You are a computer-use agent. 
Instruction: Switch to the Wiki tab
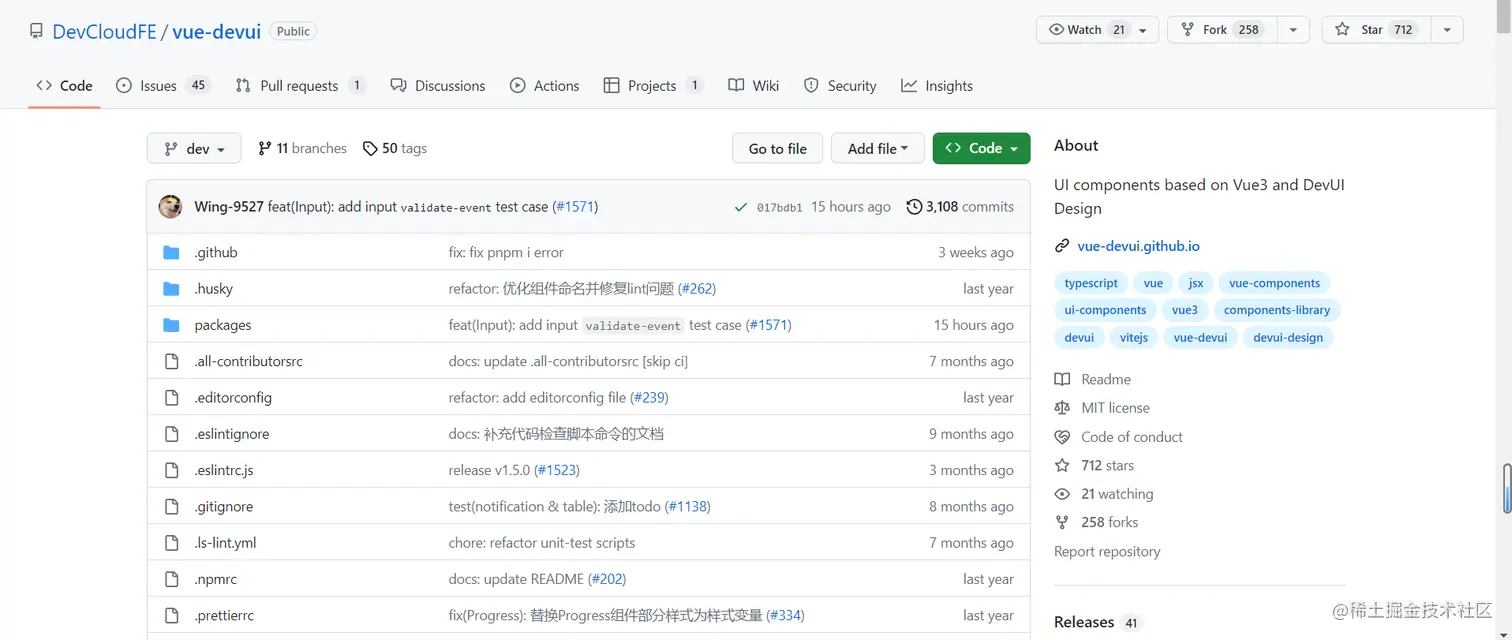754,86
